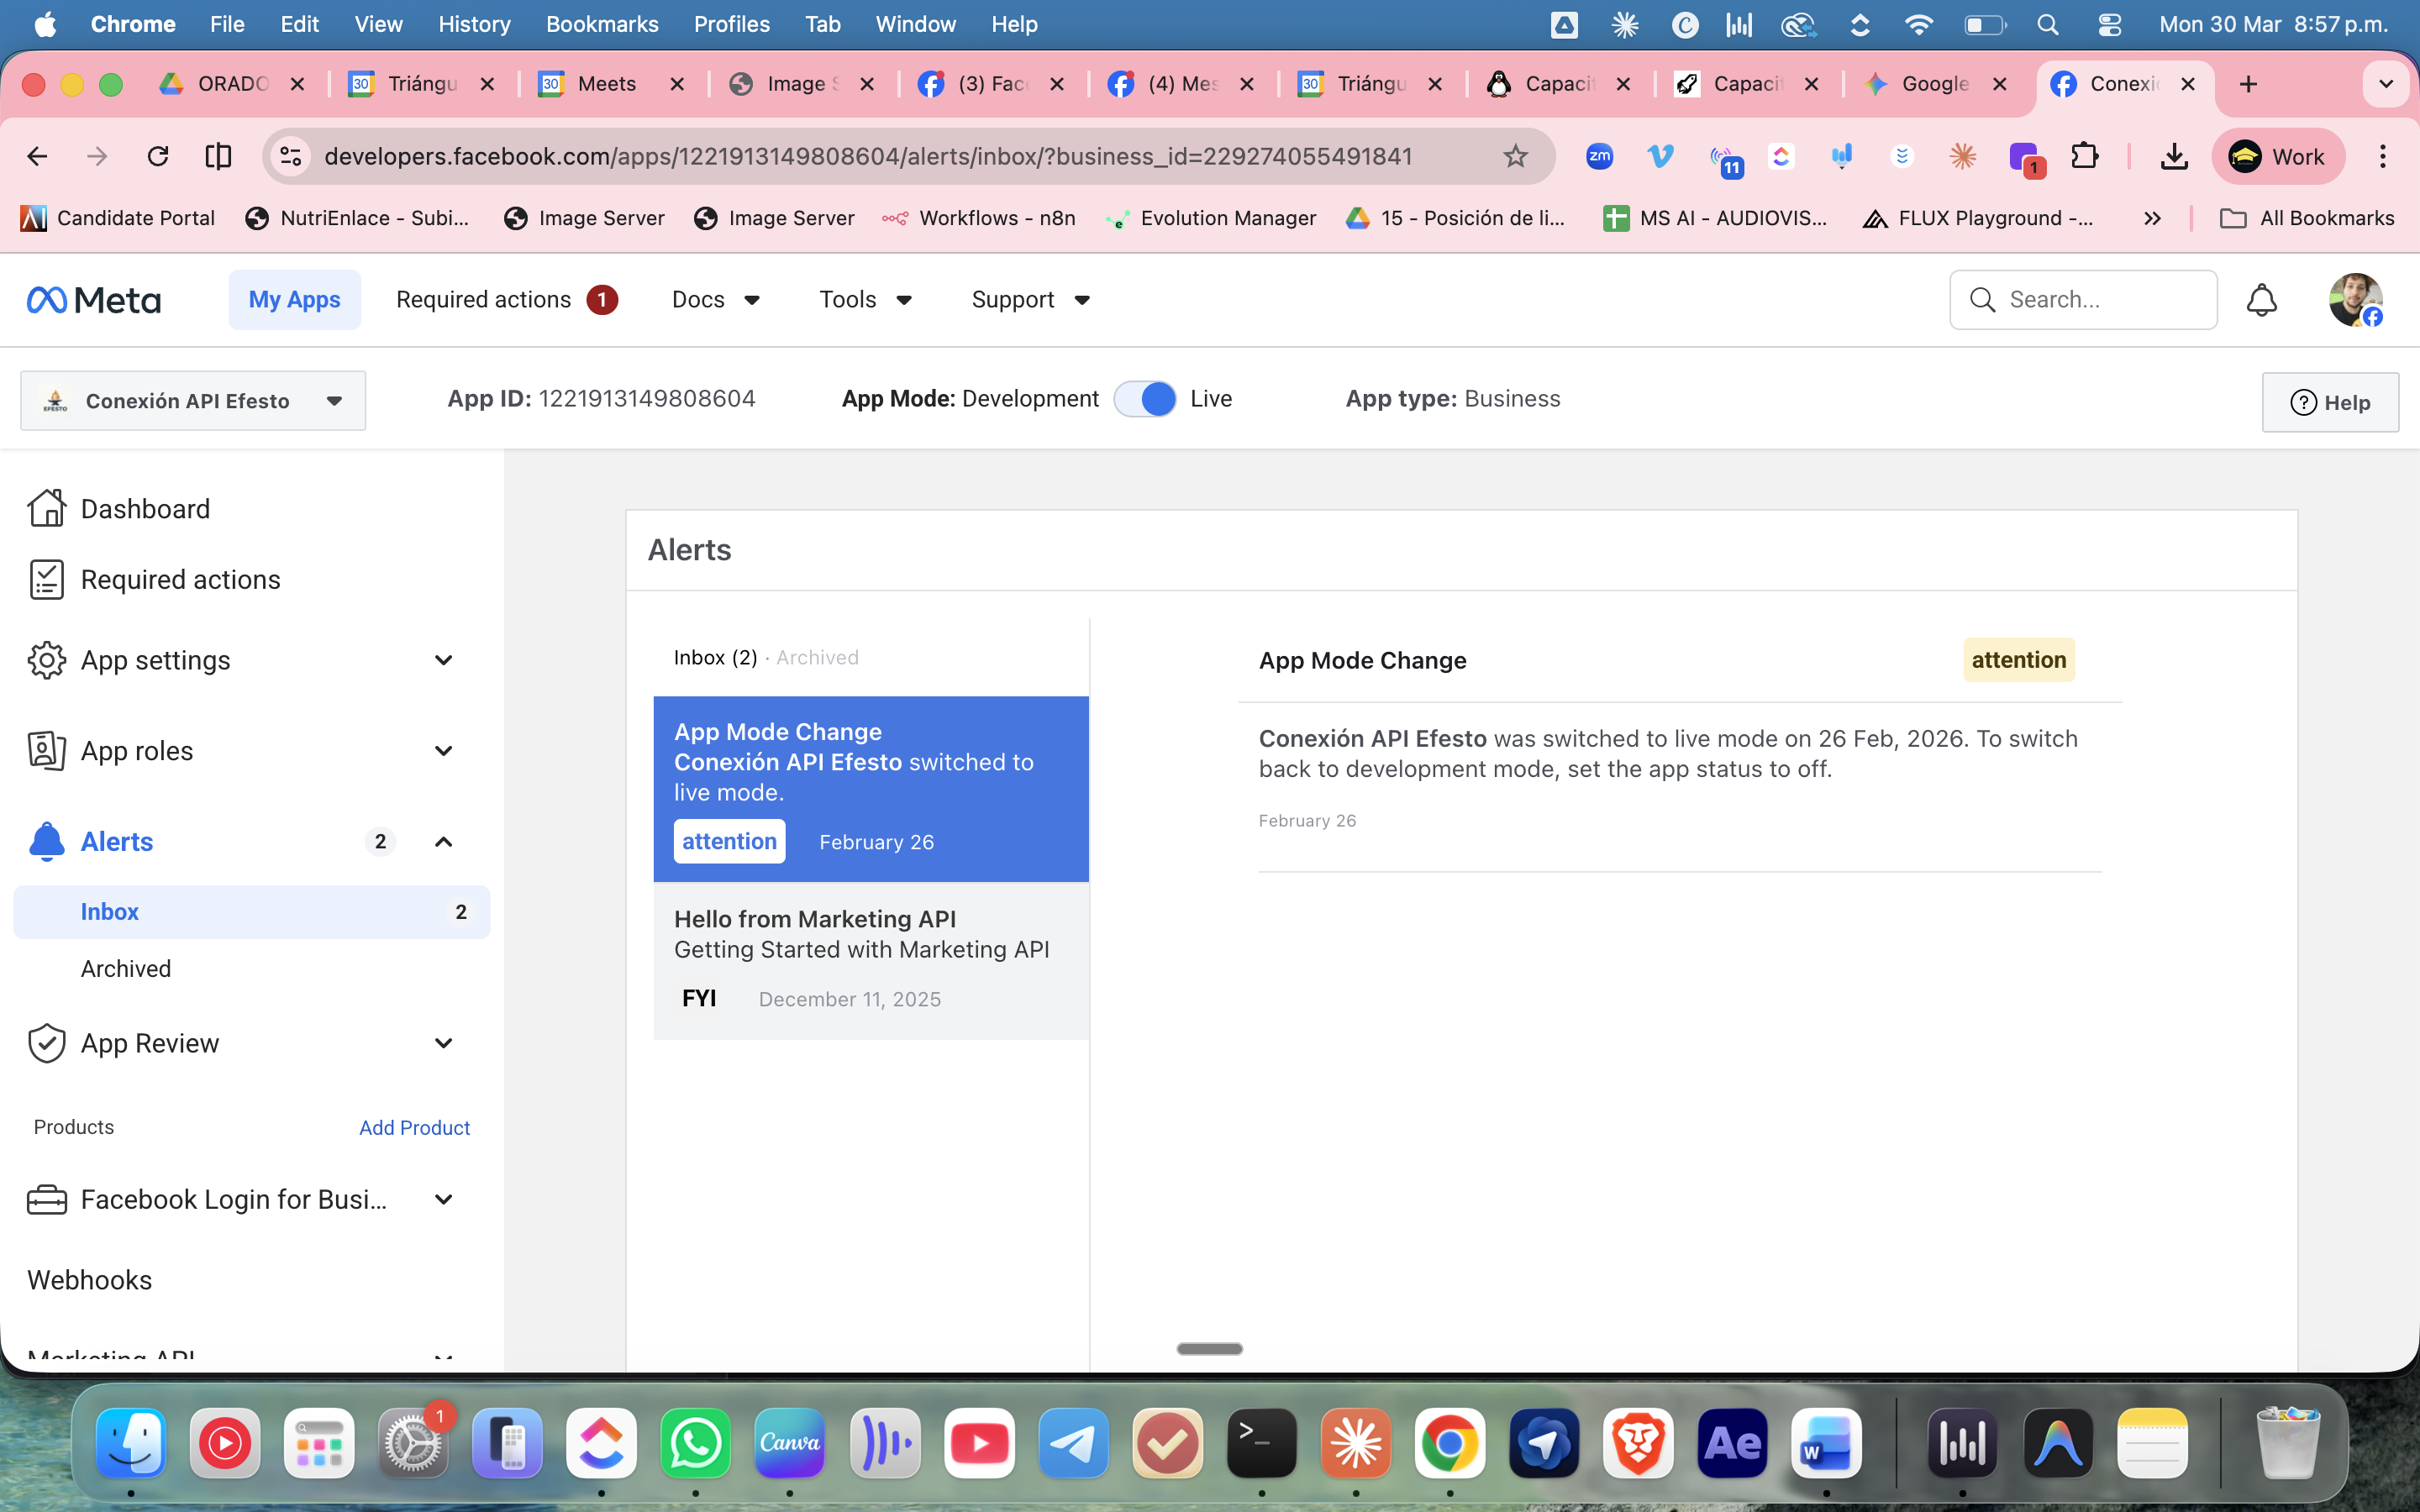2420x1512 pixels.
Task: Click the Add Product link
Action: tap(414, 1127)
